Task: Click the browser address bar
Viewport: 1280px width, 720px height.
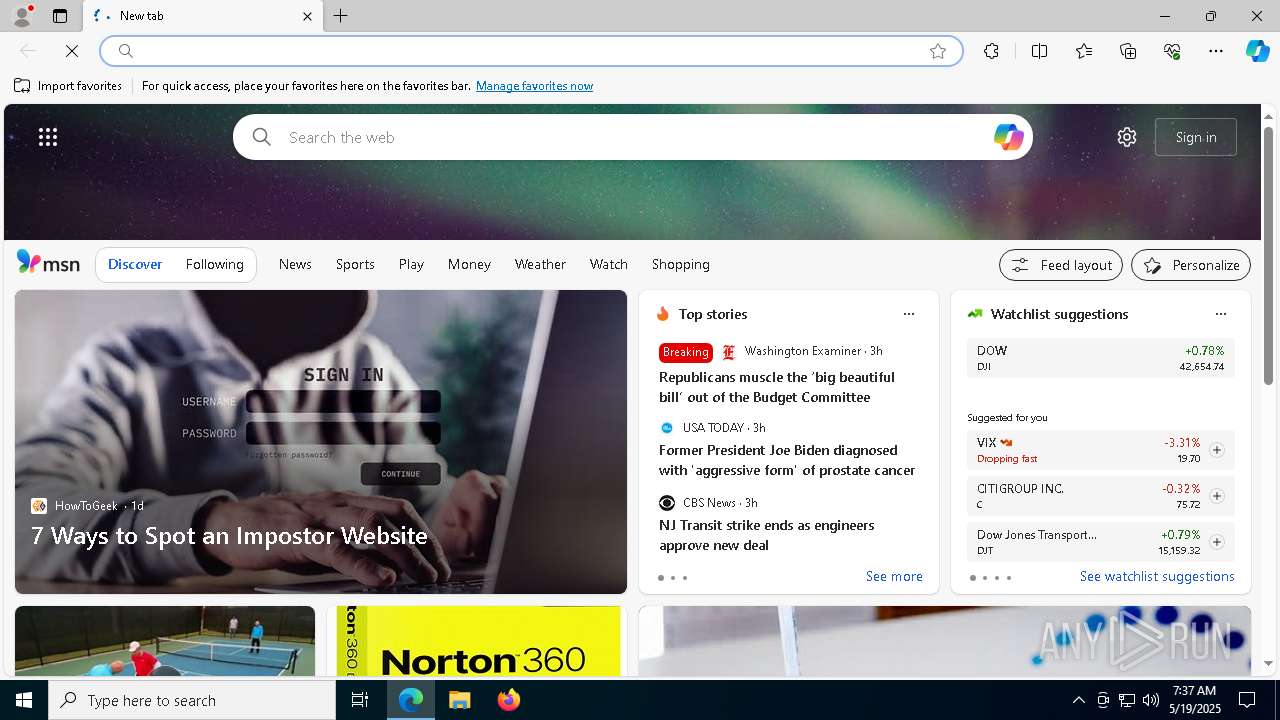Action: tap(530, 51)
